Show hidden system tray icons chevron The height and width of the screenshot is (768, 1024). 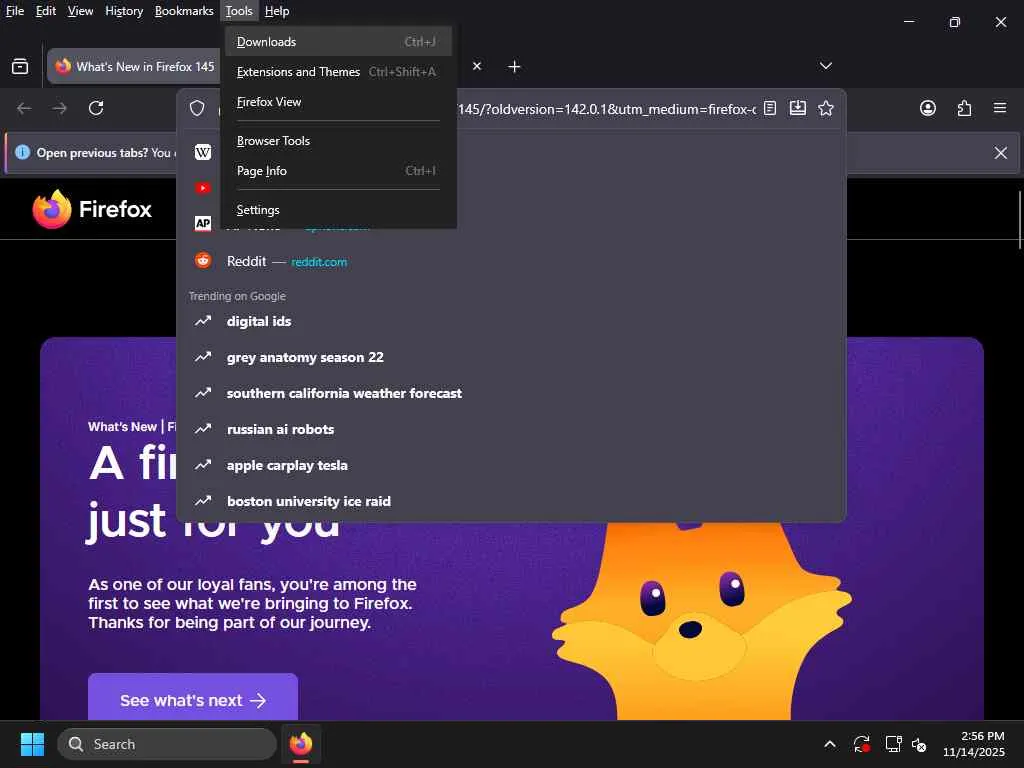(829, 744)
